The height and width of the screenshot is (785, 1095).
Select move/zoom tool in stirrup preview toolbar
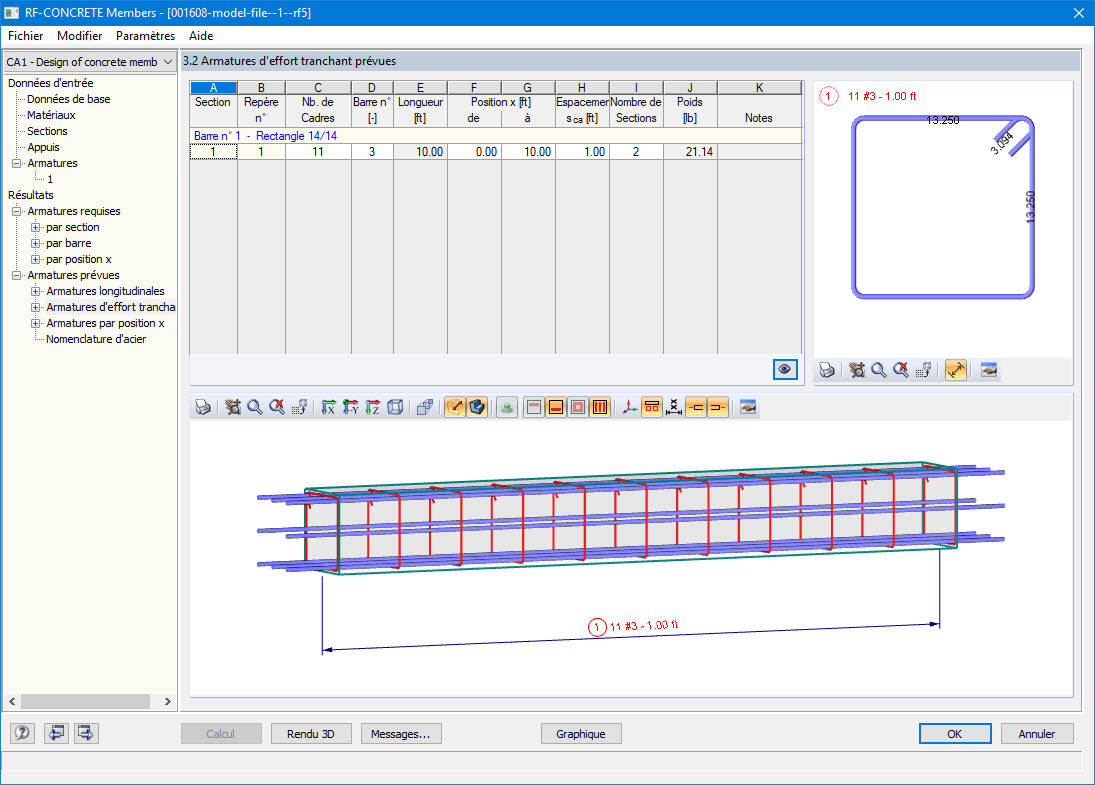(x=857, y=370)
